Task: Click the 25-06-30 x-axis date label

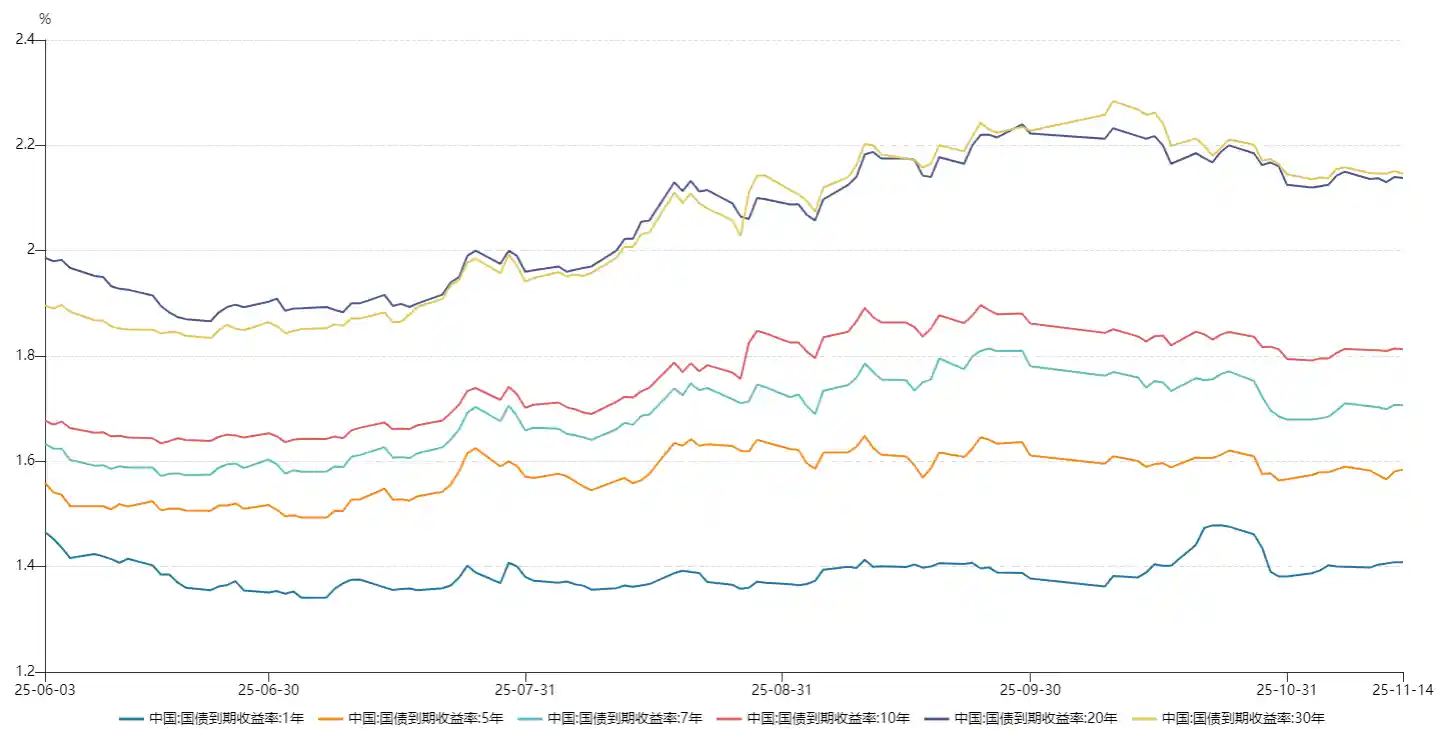Action: point(268,690)
